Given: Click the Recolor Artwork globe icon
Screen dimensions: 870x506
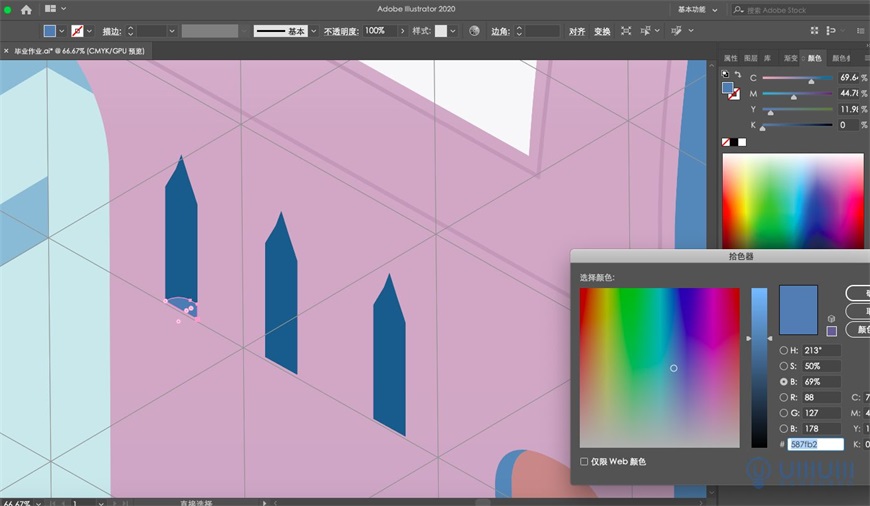Looking at the screenshot, I should pyautogui.click(x=474, y=31).
